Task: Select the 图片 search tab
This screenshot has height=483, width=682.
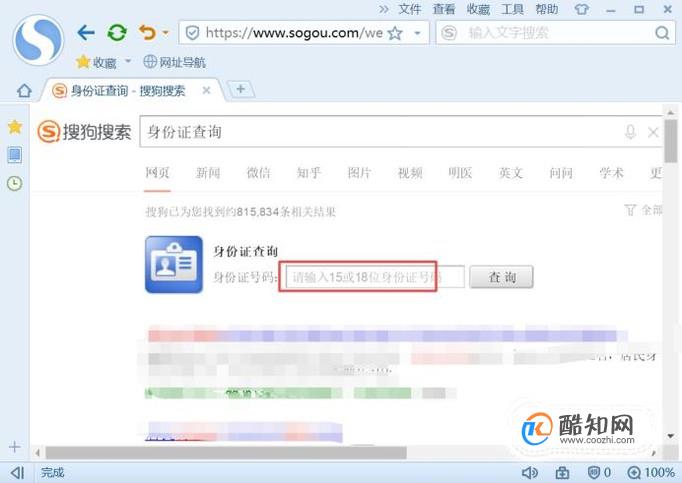Action: click(x=359, y=173)
